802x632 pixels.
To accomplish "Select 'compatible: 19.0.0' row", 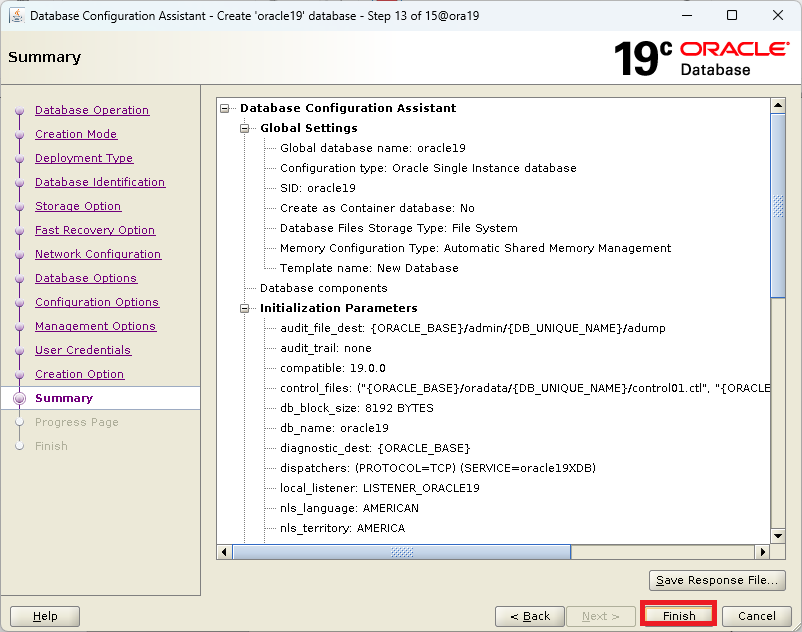I will (x=332, y=368).
